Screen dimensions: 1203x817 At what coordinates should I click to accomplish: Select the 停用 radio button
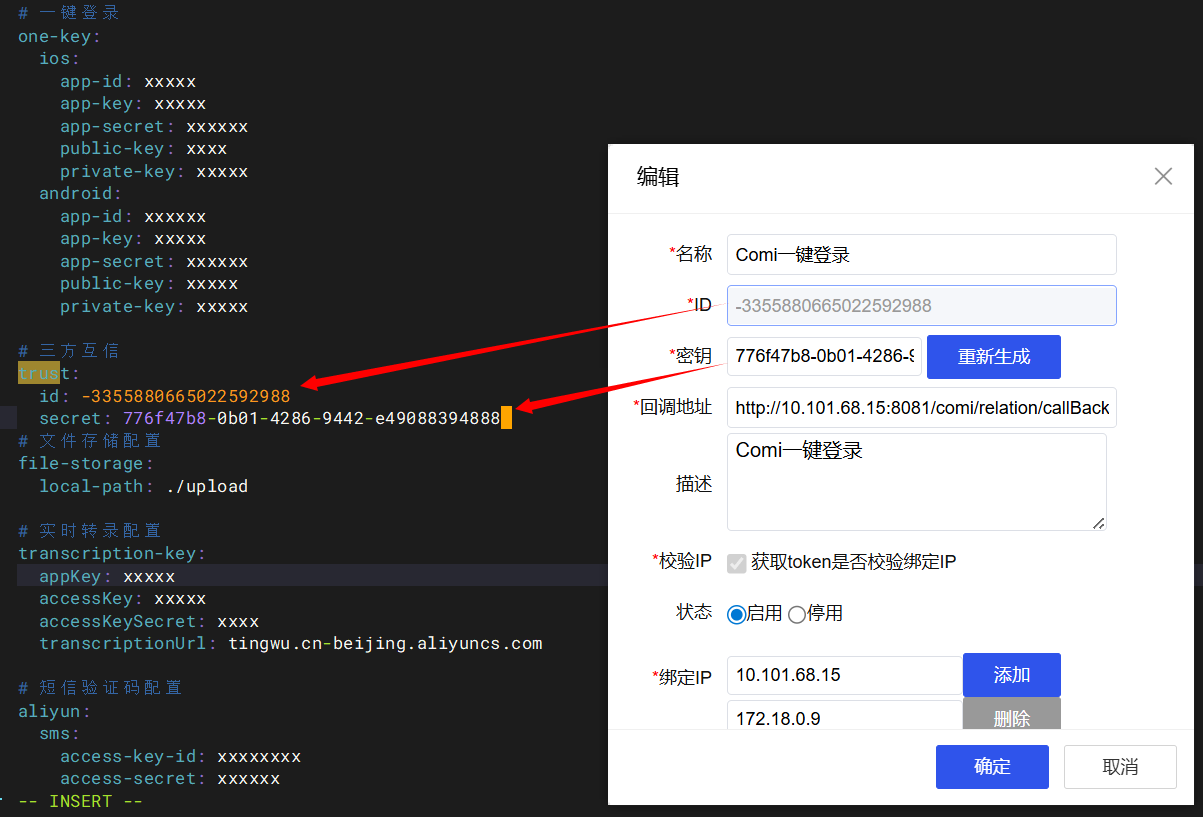[x=797, y=614]
